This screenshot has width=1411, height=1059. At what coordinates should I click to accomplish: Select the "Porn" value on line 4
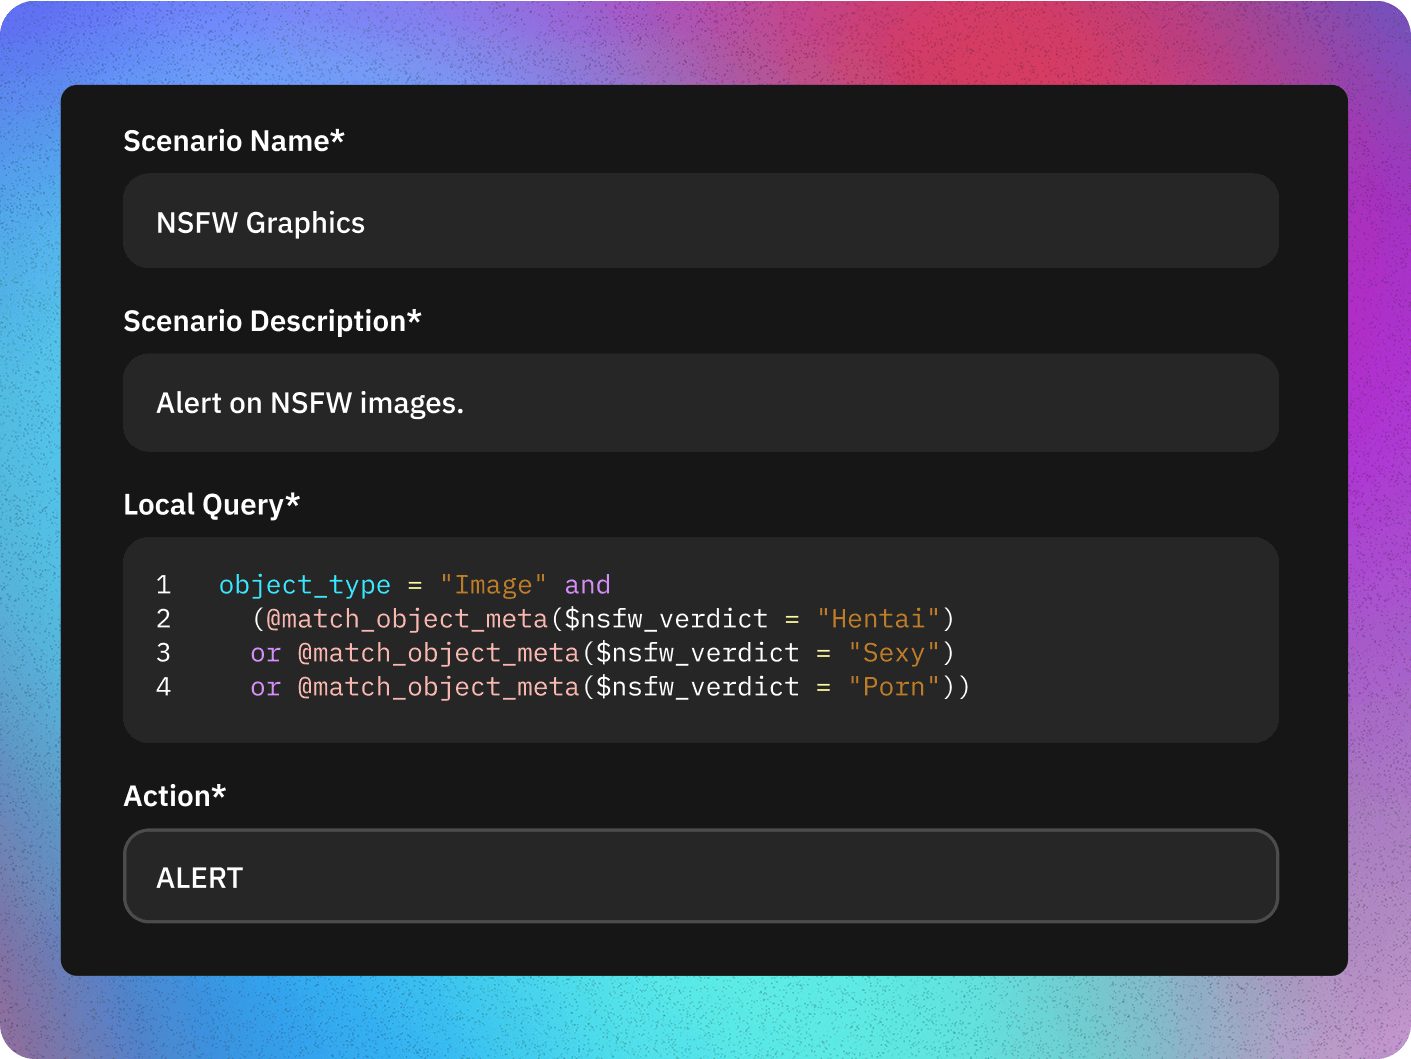[x=893, y=686]
